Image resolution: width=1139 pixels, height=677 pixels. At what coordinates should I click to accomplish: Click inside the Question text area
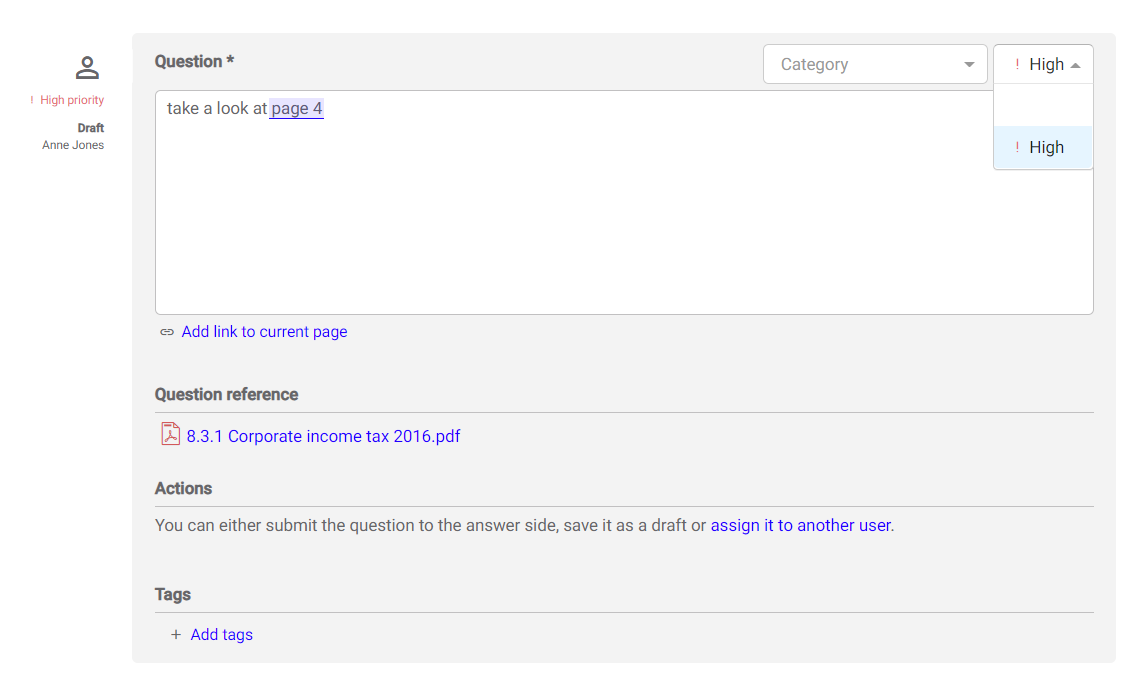pyautogui.click(x=600, y=220)
